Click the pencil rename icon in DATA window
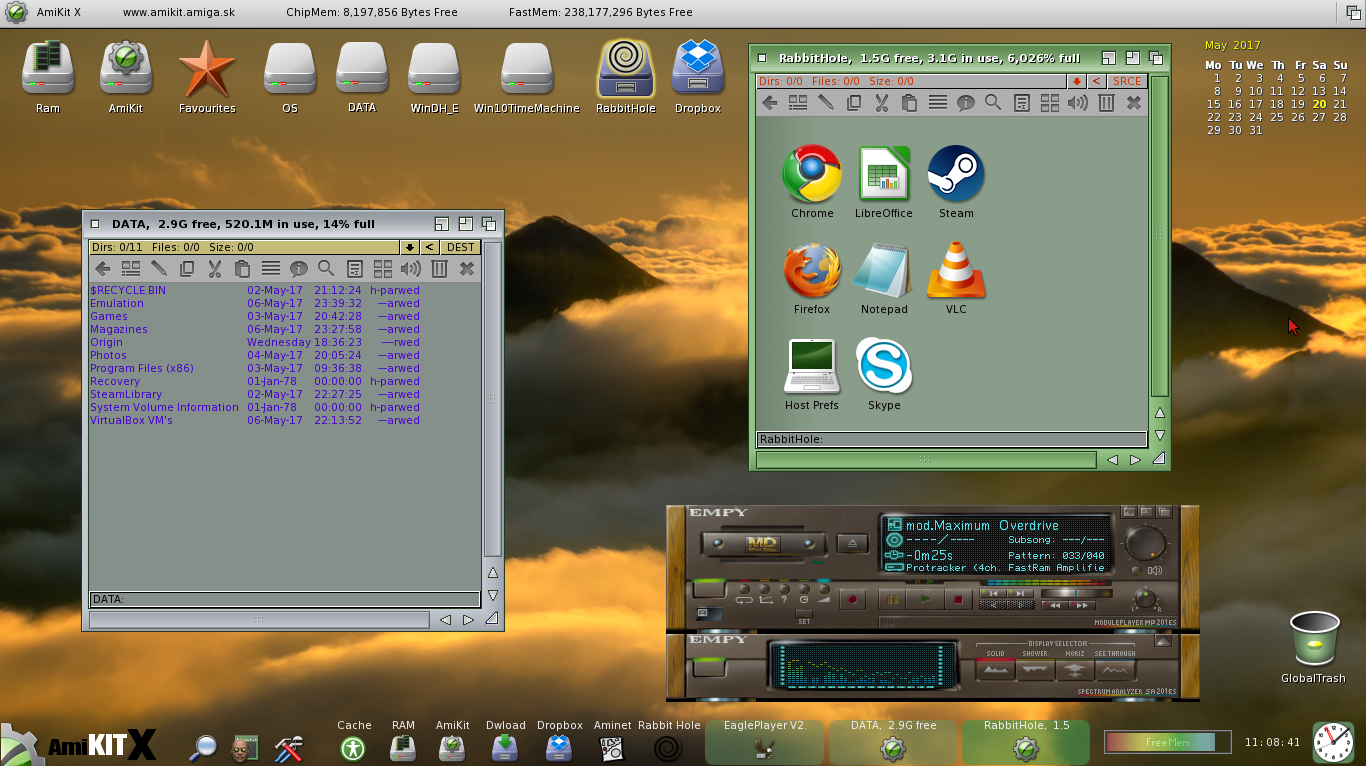 pyautogui.click(x=158, y=268)
